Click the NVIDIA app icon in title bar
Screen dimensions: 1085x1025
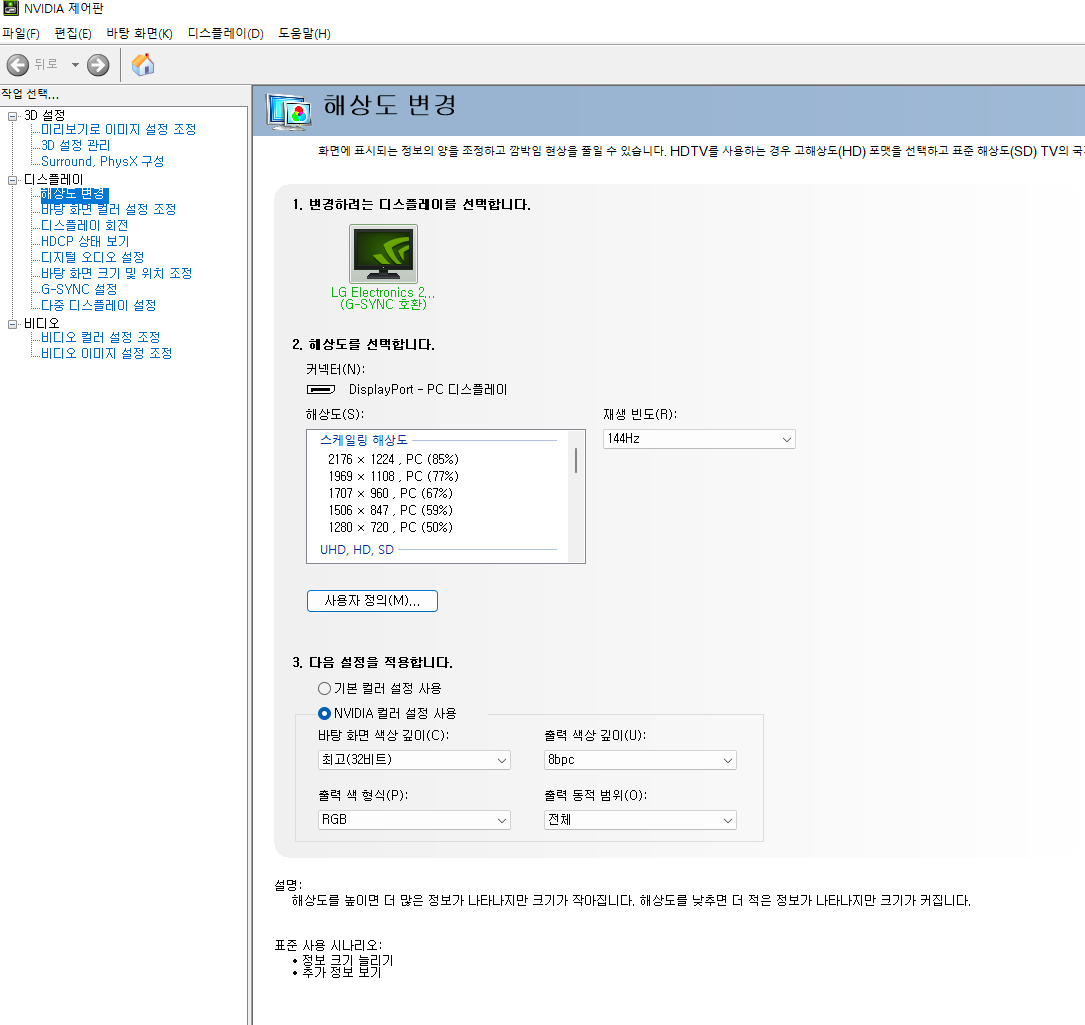pyautogui.click(x=11, y=8)
